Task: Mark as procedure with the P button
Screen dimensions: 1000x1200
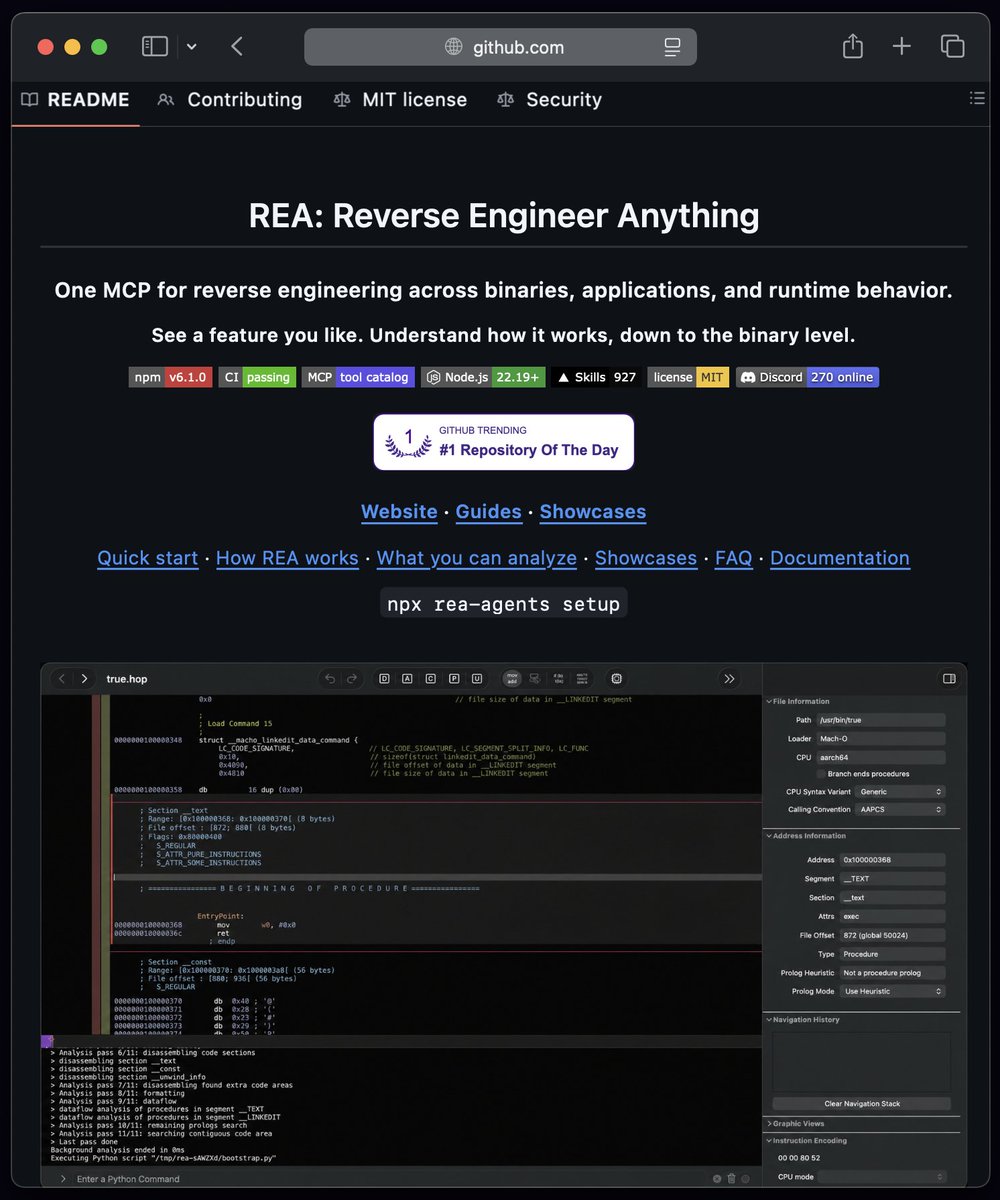Action: pyautogui.click(x=454, y=678)
